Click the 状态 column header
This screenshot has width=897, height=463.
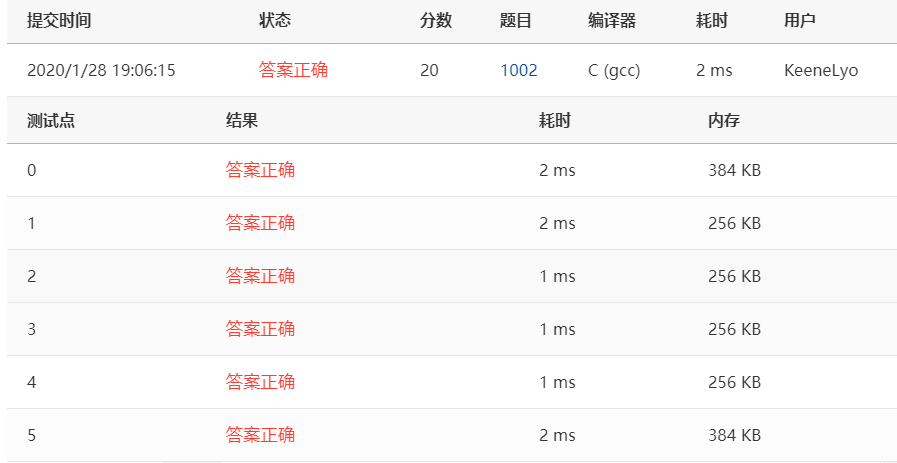[275, 21]
